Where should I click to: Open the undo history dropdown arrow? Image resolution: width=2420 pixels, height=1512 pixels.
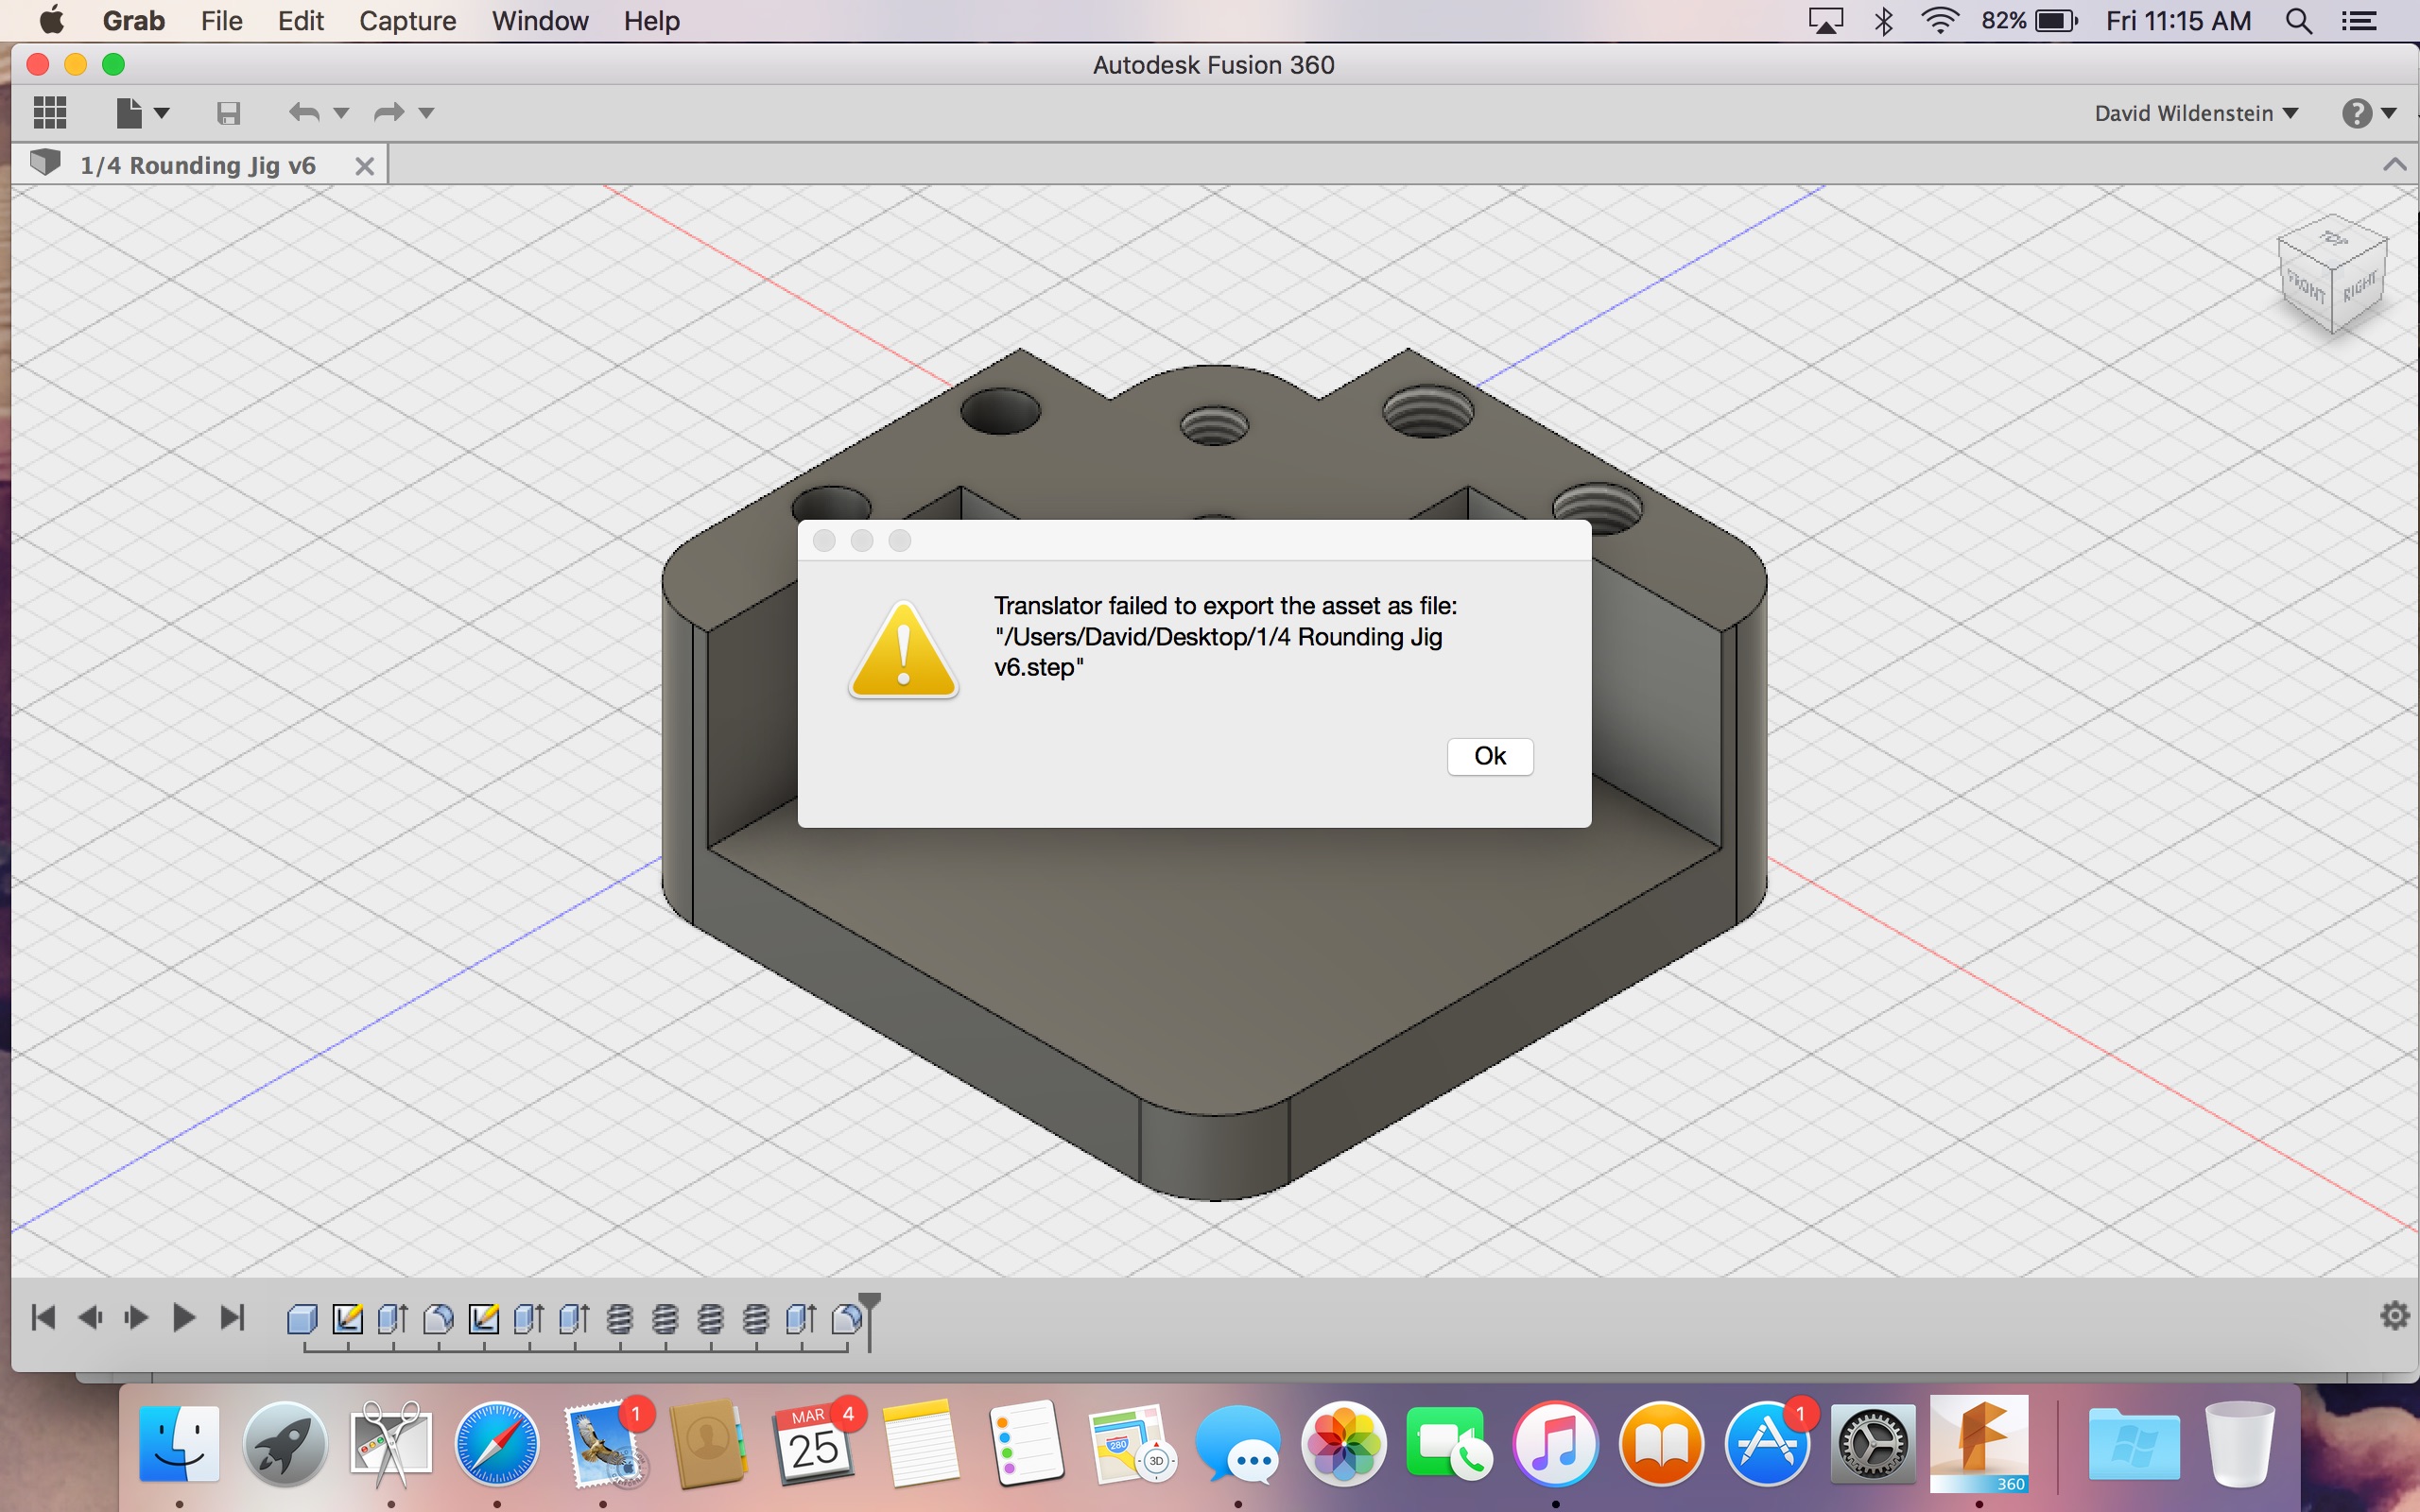click(x=341, y=113)
